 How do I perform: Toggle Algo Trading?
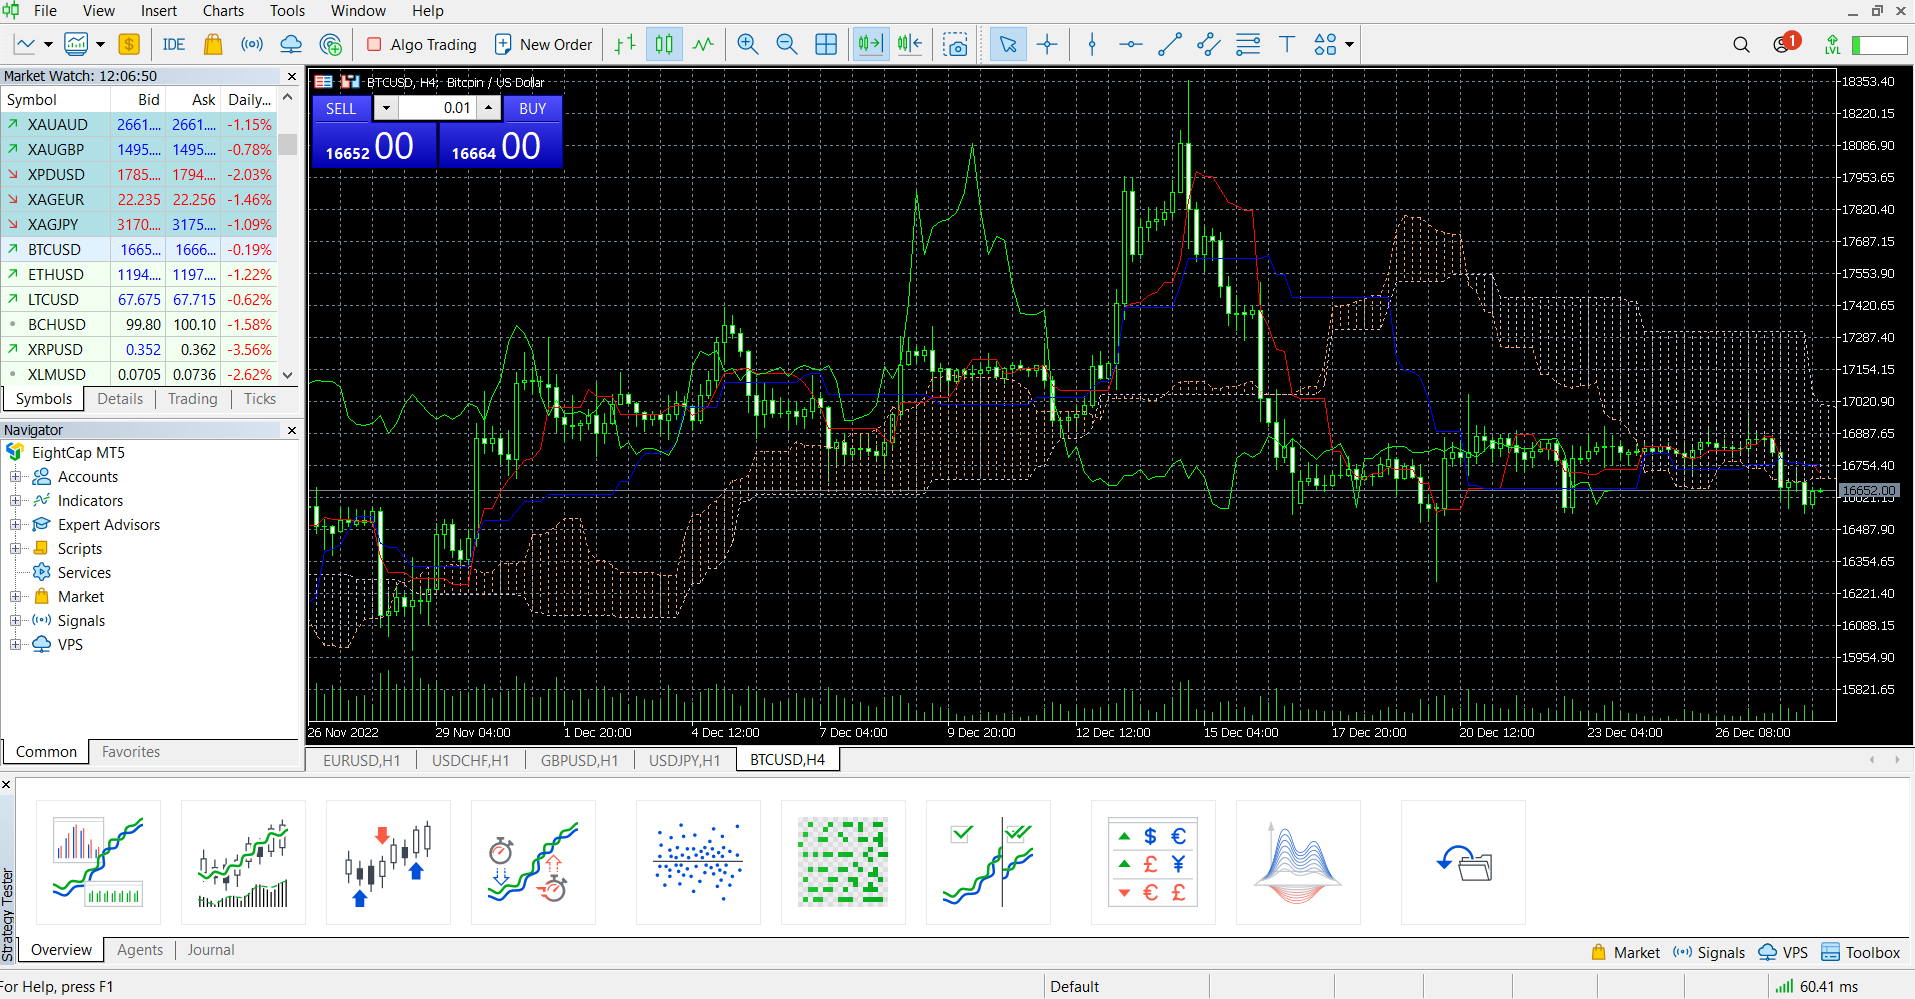(421, 44)
